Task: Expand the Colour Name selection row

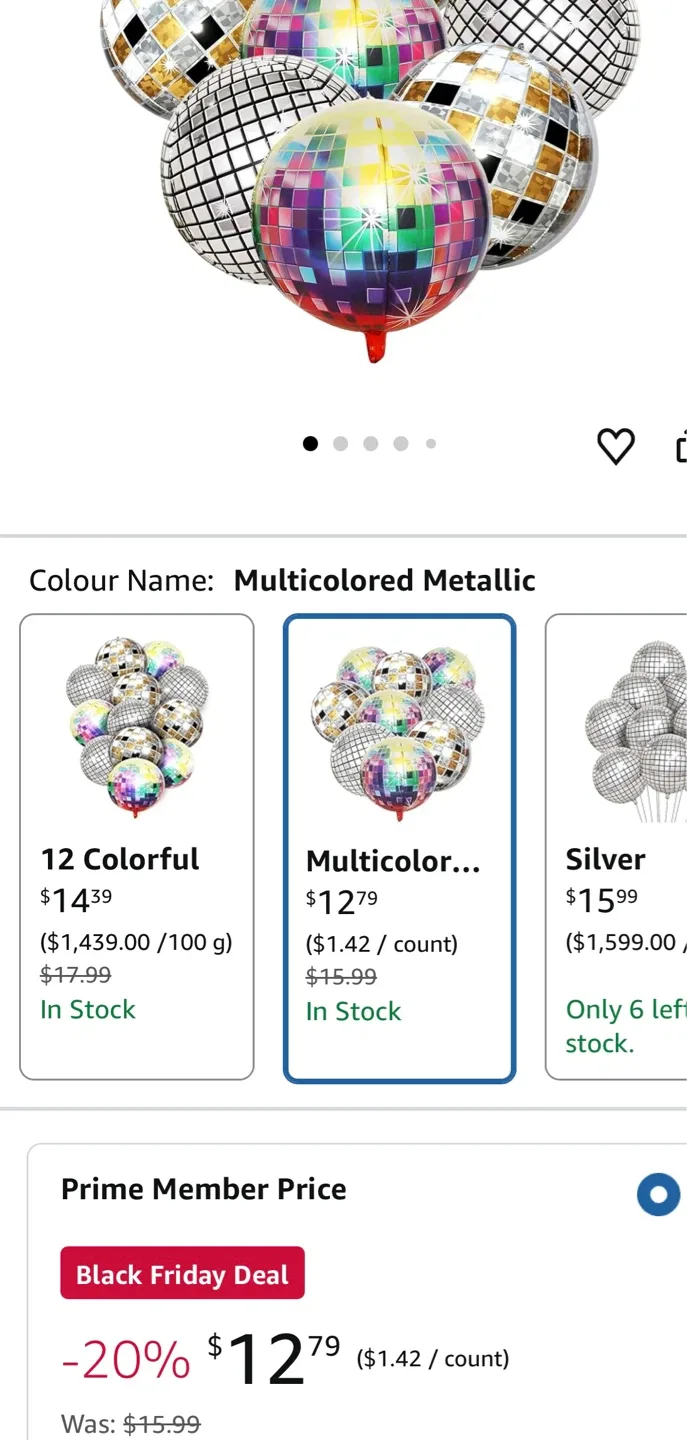Action: pyautogui.click(x=283, y=580)
